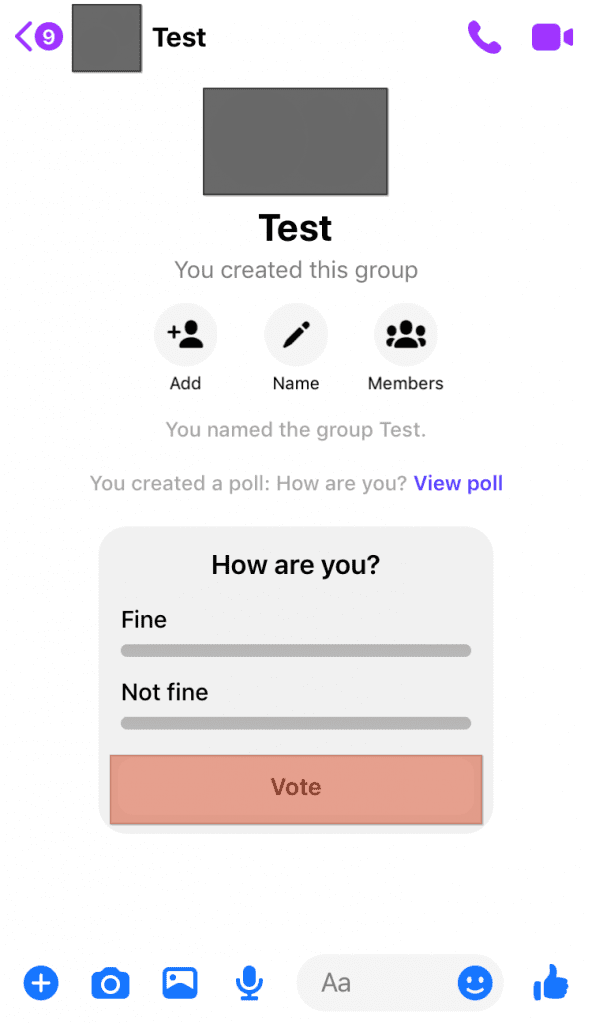Select the Not fine poll option
This screenshot has height=1024, width=592.
164,692
